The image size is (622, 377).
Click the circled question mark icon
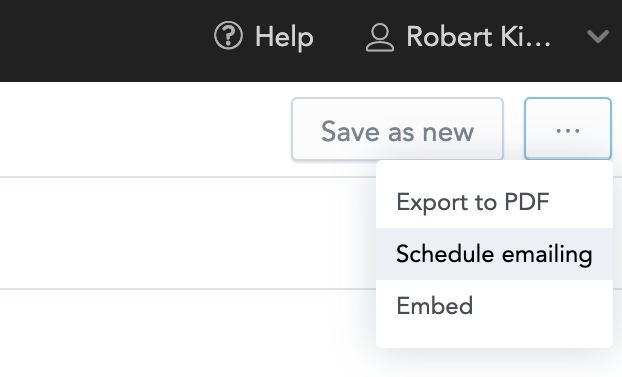[x=228, y=36]
